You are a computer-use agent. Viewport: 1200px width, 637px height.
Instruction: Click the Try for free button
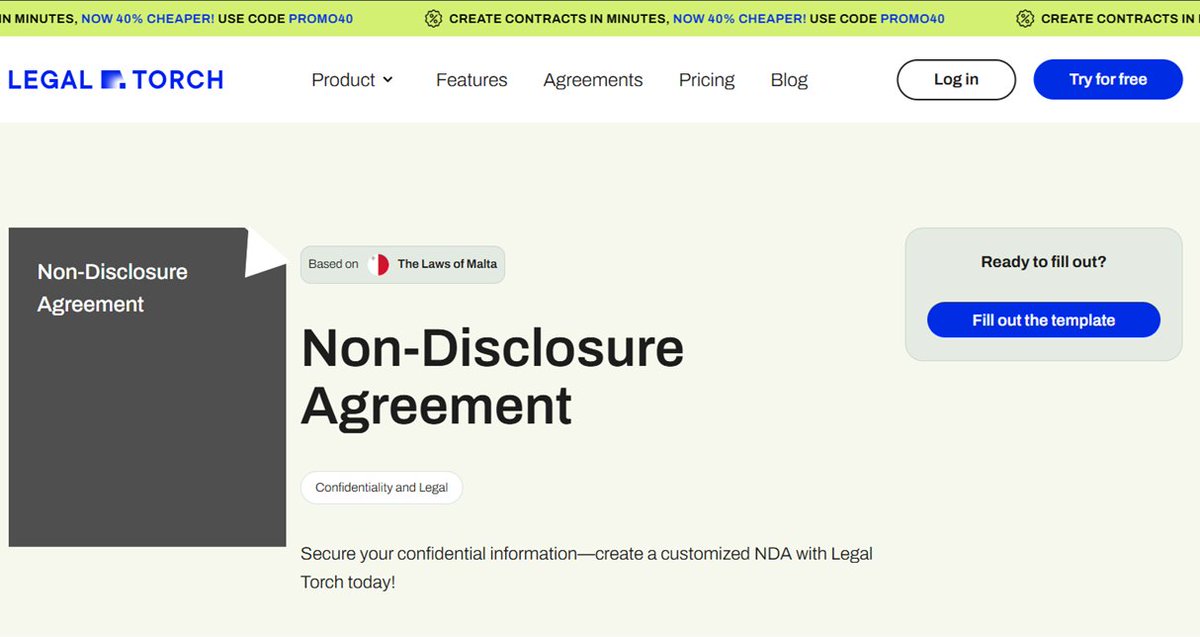click(x=1108, y=80)
